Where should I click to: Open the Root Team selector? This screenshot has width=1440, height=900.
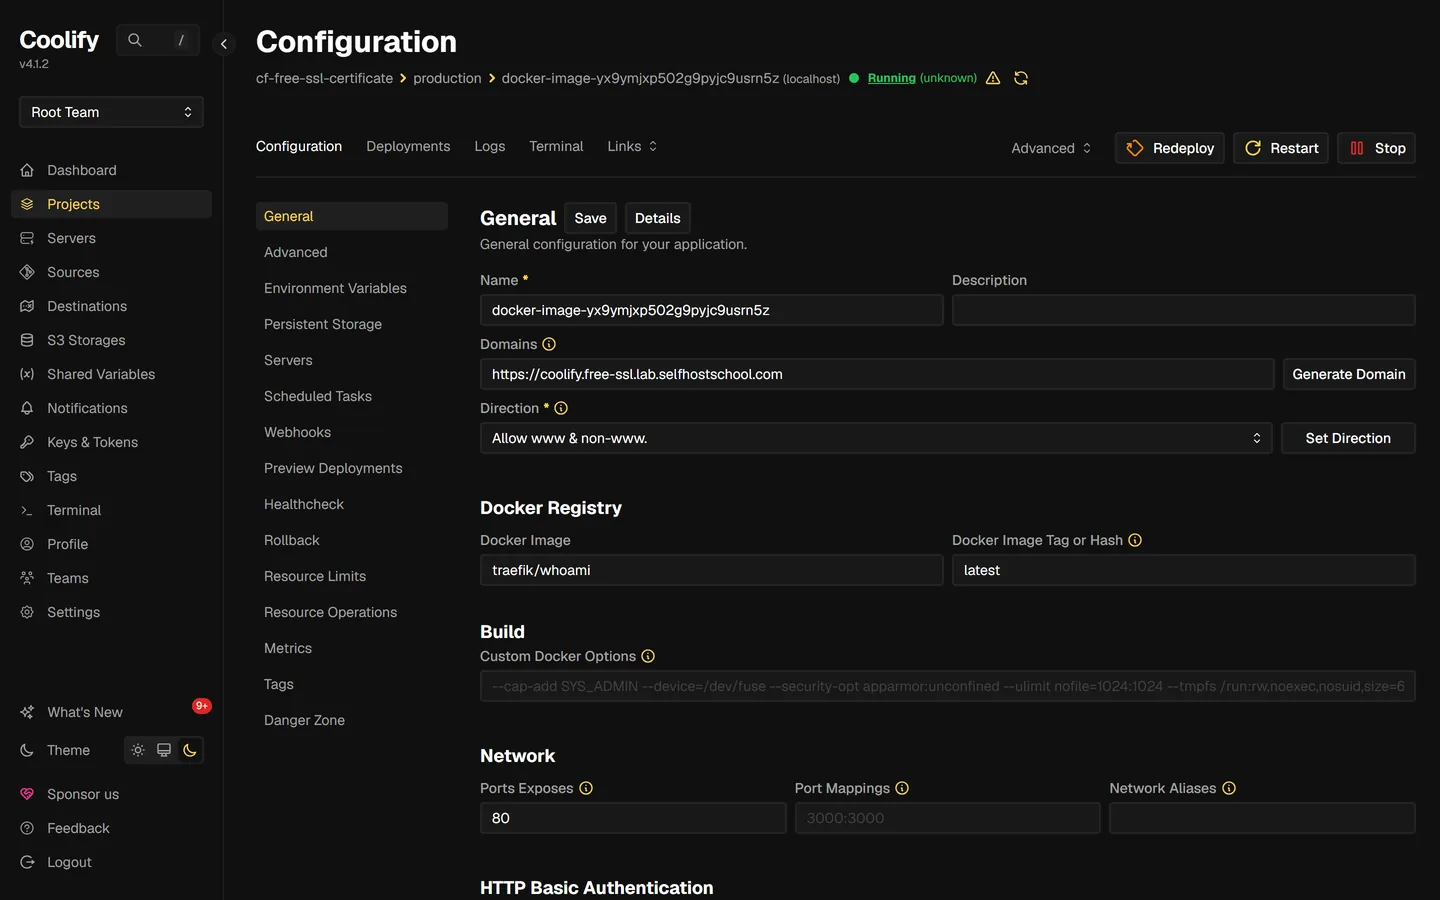pos(111,112)
